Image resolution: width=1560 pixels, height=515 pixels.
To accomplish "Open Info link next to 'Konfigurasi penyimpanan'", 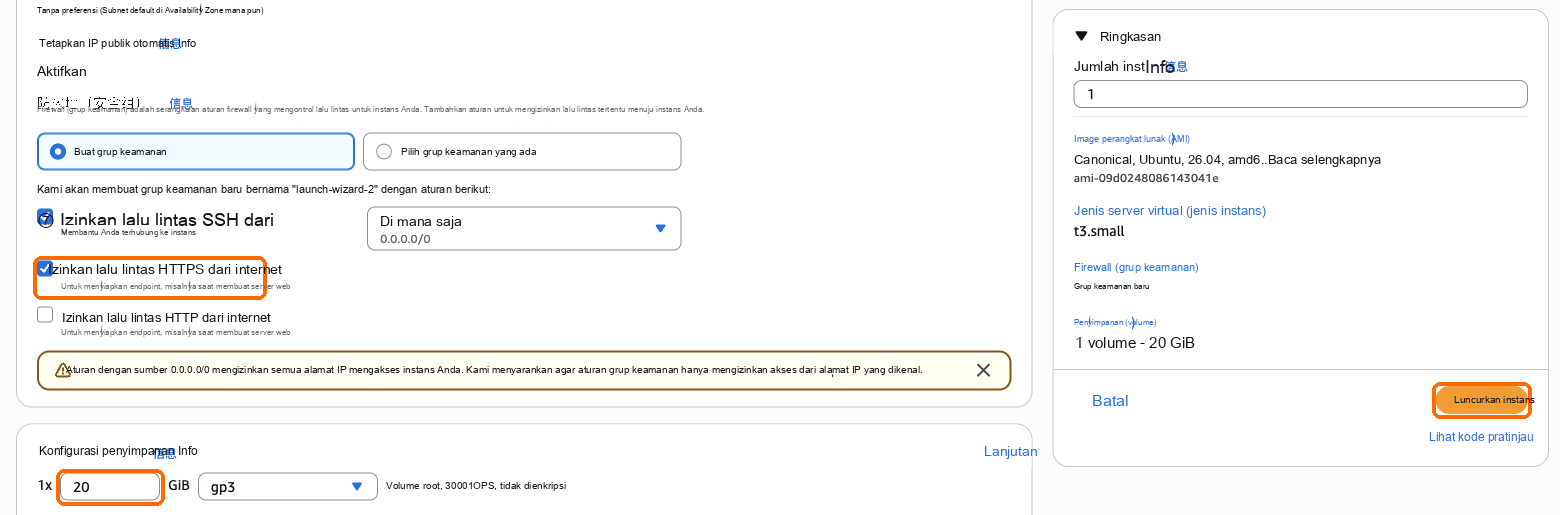I will tap(165, 453).
